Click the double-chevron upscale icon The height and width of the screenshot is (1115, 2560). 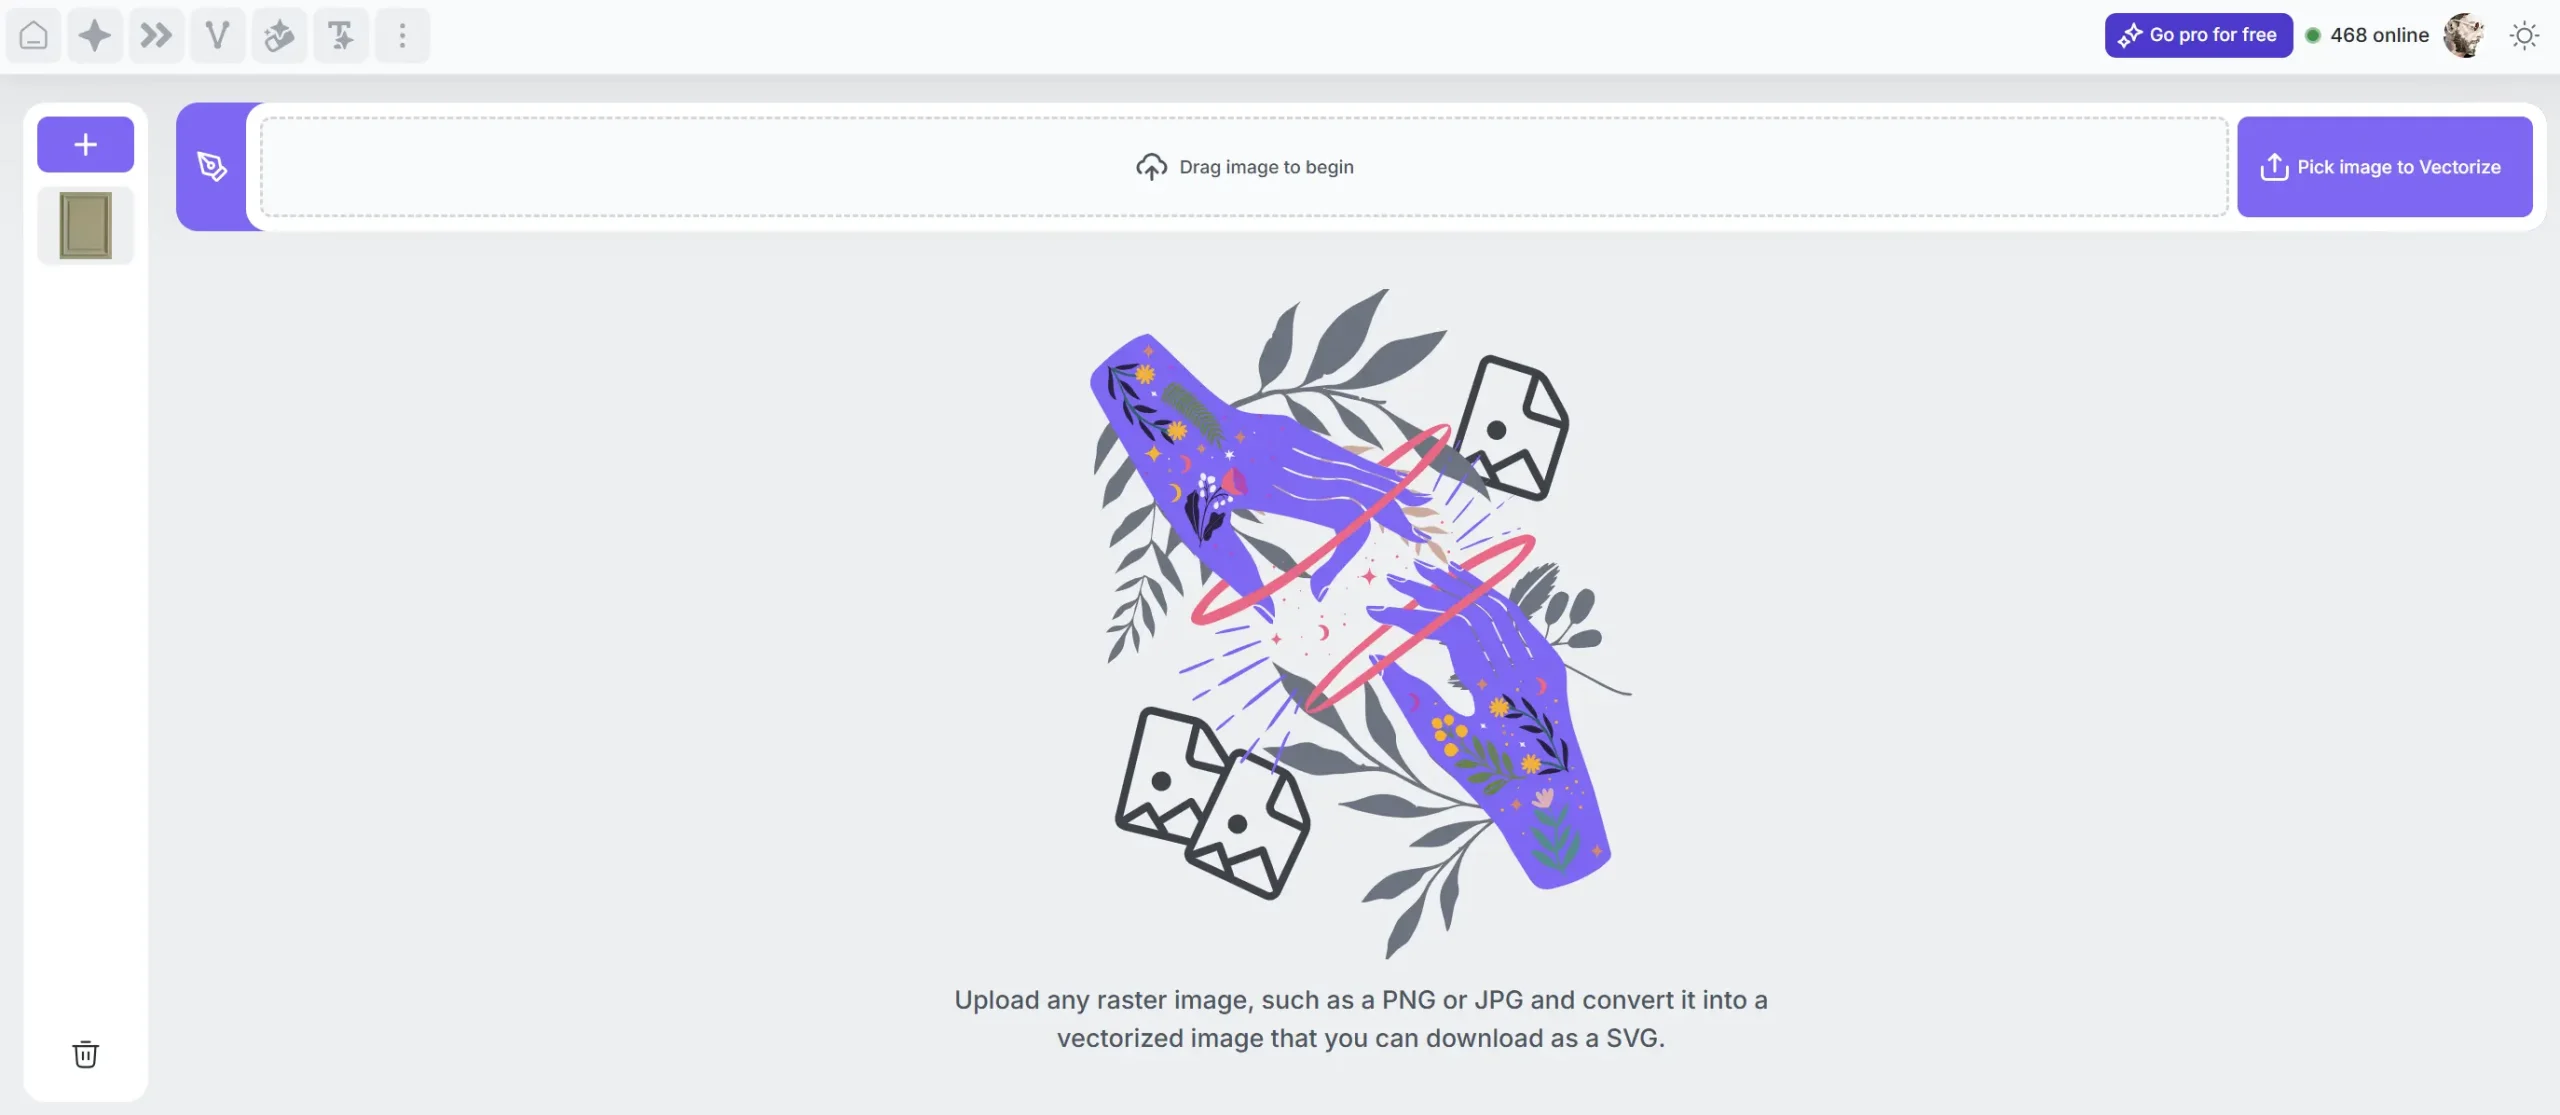point(156,35)
